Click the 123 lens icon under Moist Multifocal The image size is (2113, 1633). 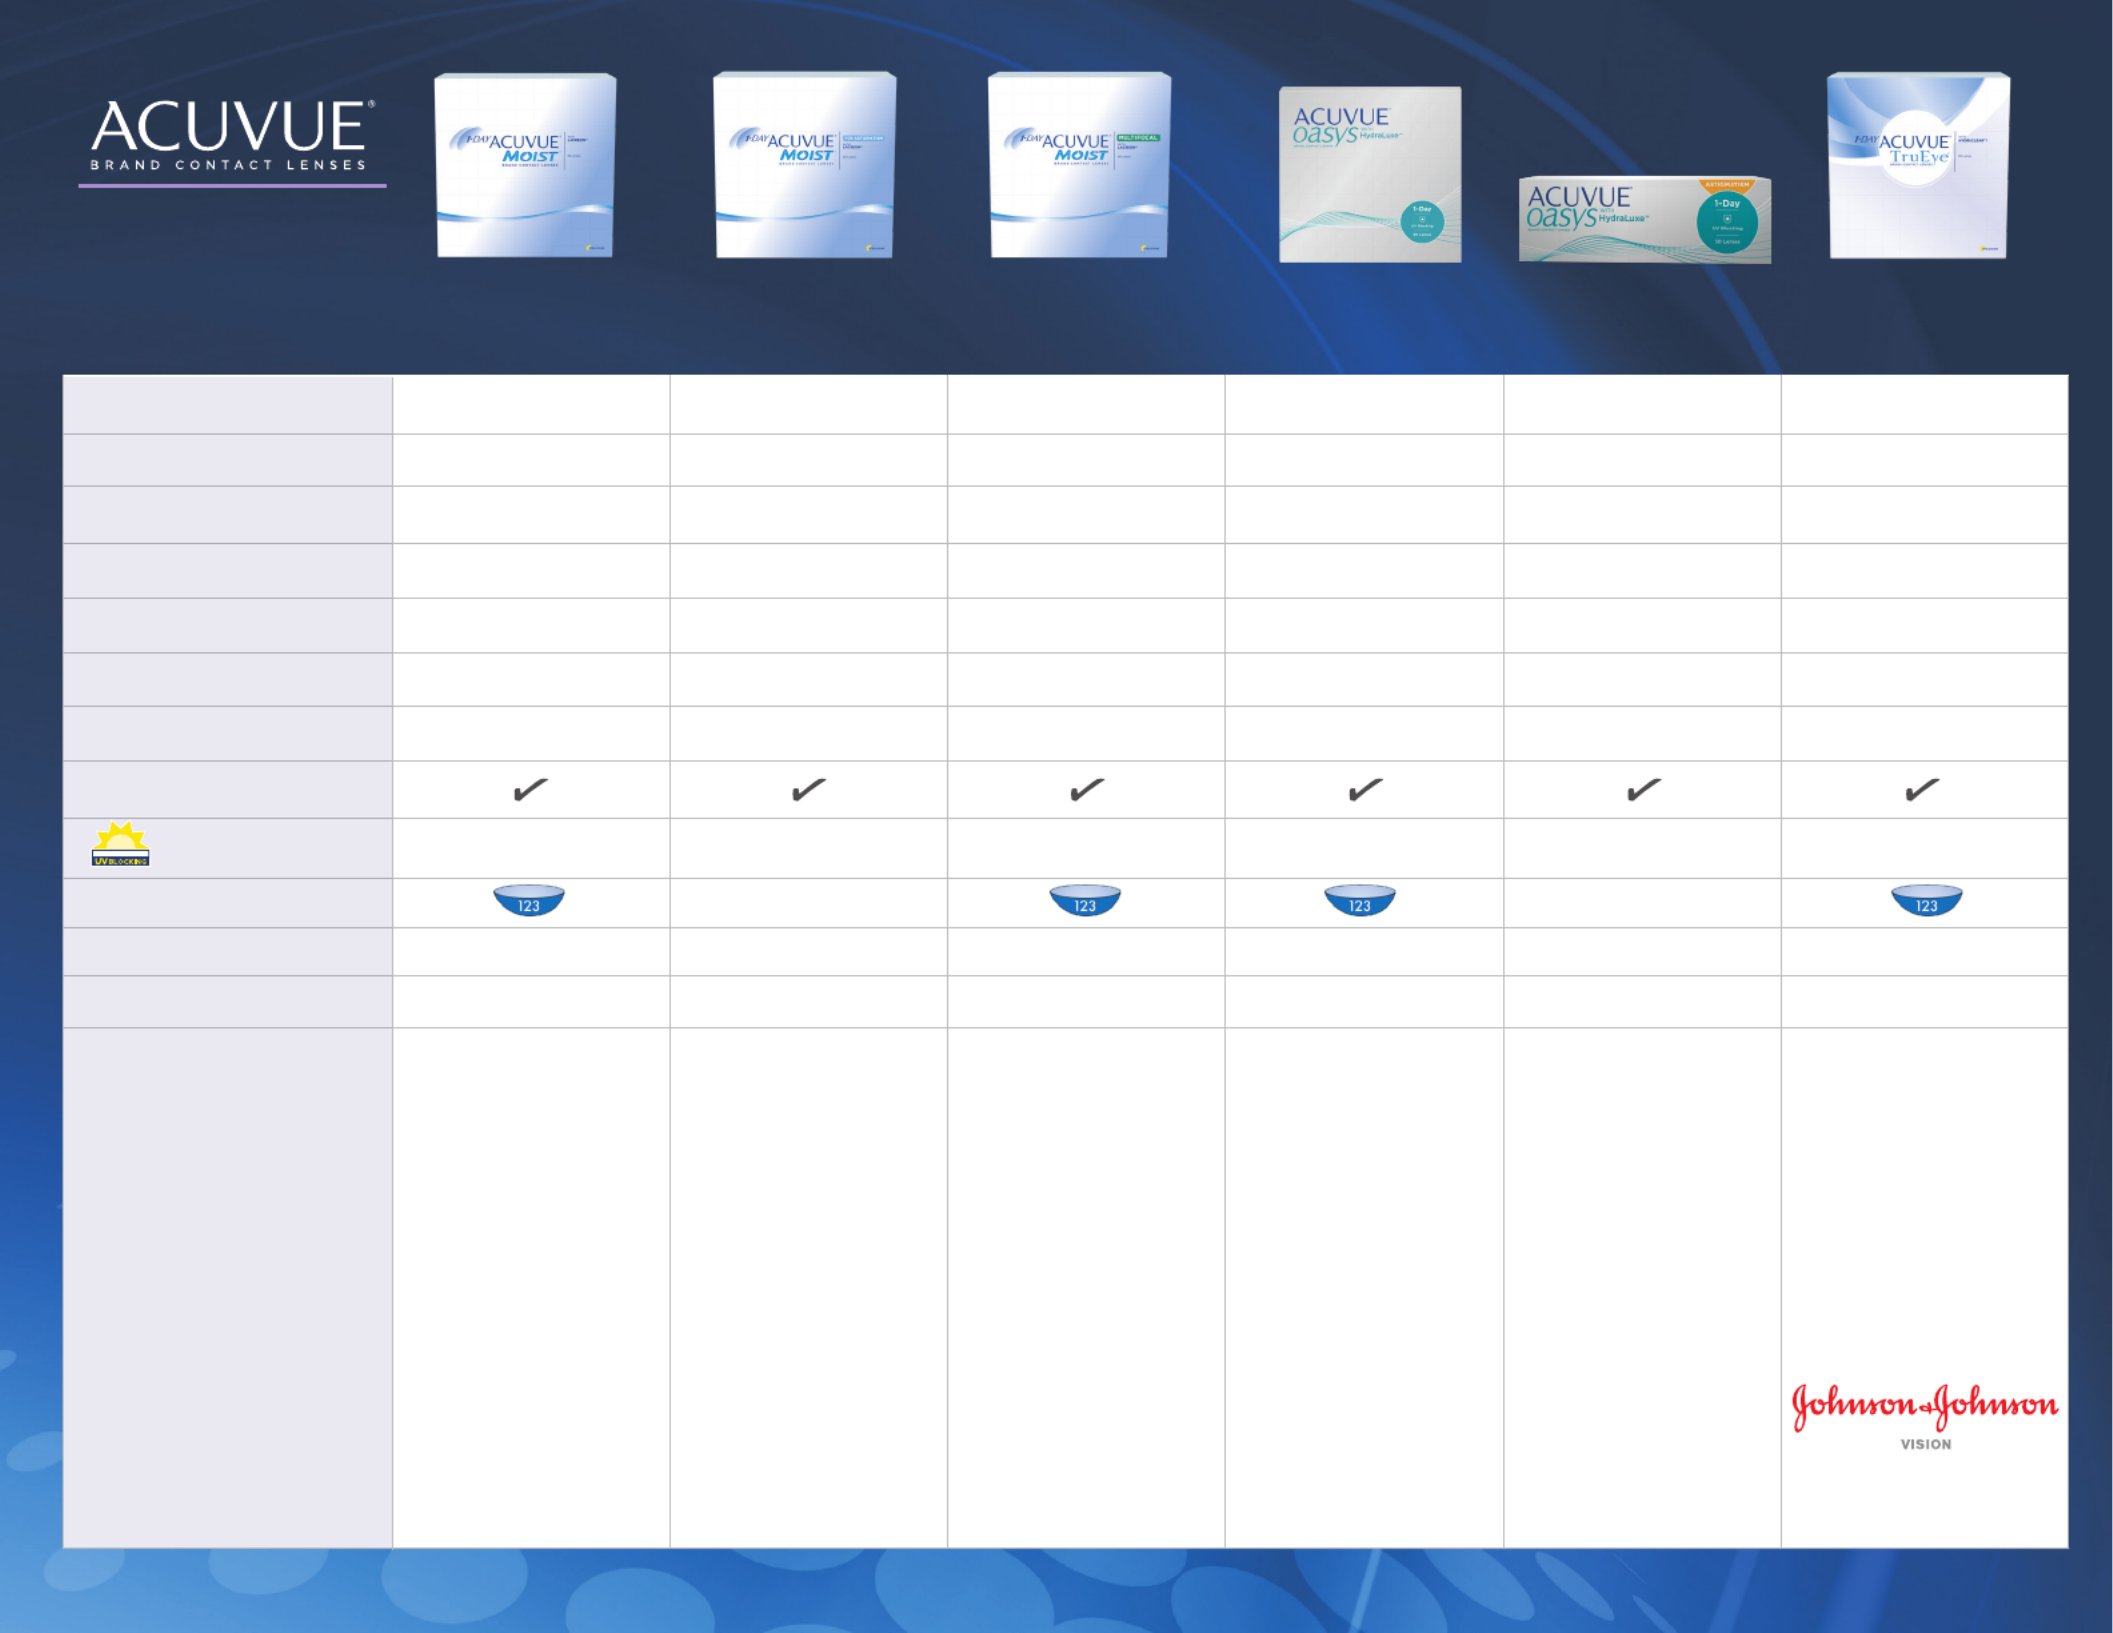[x=1085, y=901]
